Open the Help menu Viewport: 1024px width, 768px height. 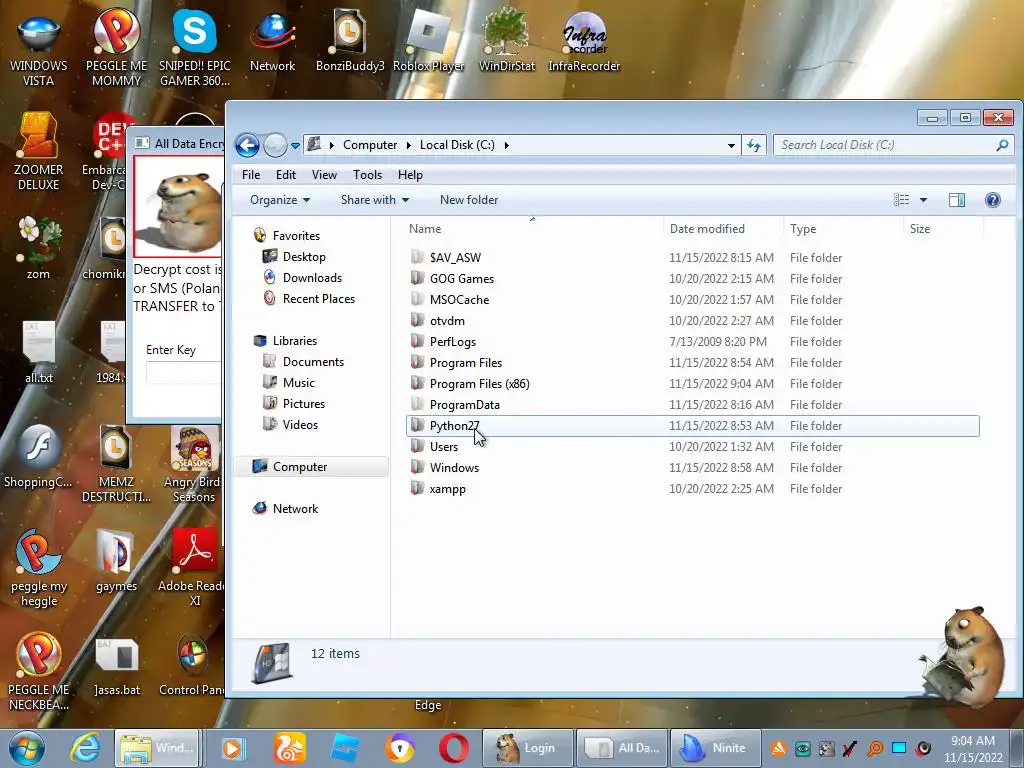tap(410, 175)
